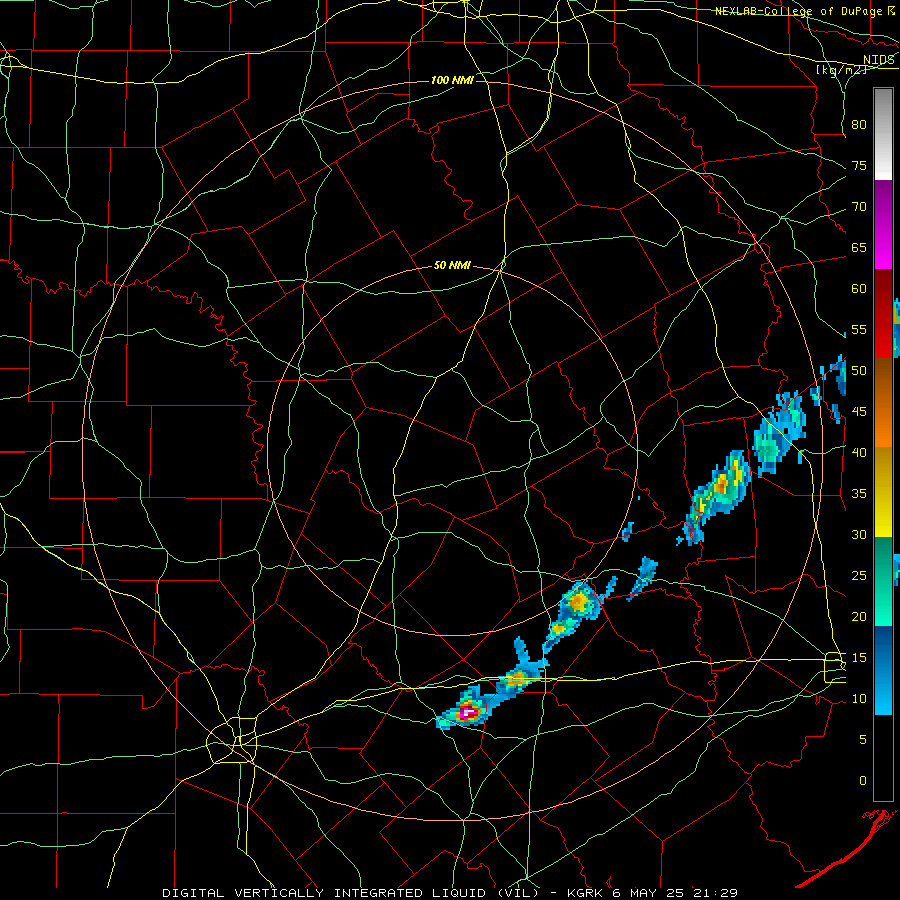This screenshot has width=900, height=900.
Task: Click the 5 value on color scale
Action: (863, 740)
